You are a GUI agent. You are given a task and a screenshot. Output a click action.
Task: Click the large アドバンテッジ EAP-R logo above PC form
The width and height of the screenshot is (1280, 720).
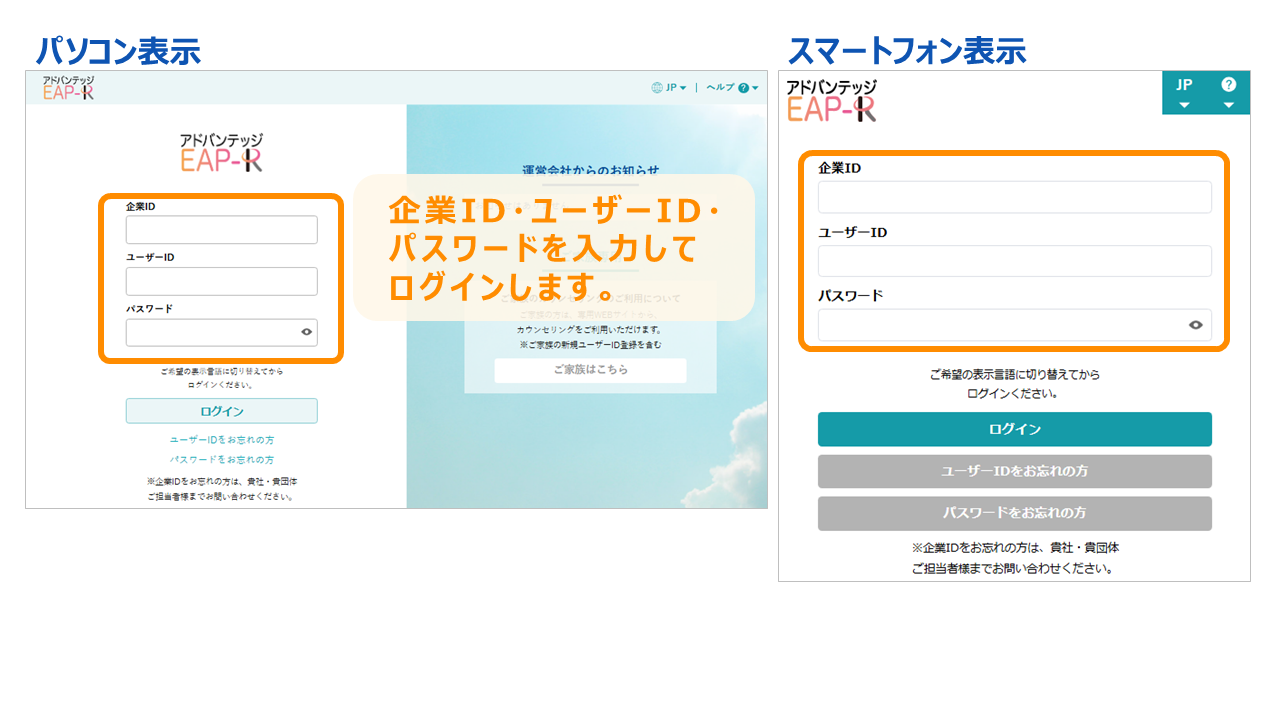(221, 153)
